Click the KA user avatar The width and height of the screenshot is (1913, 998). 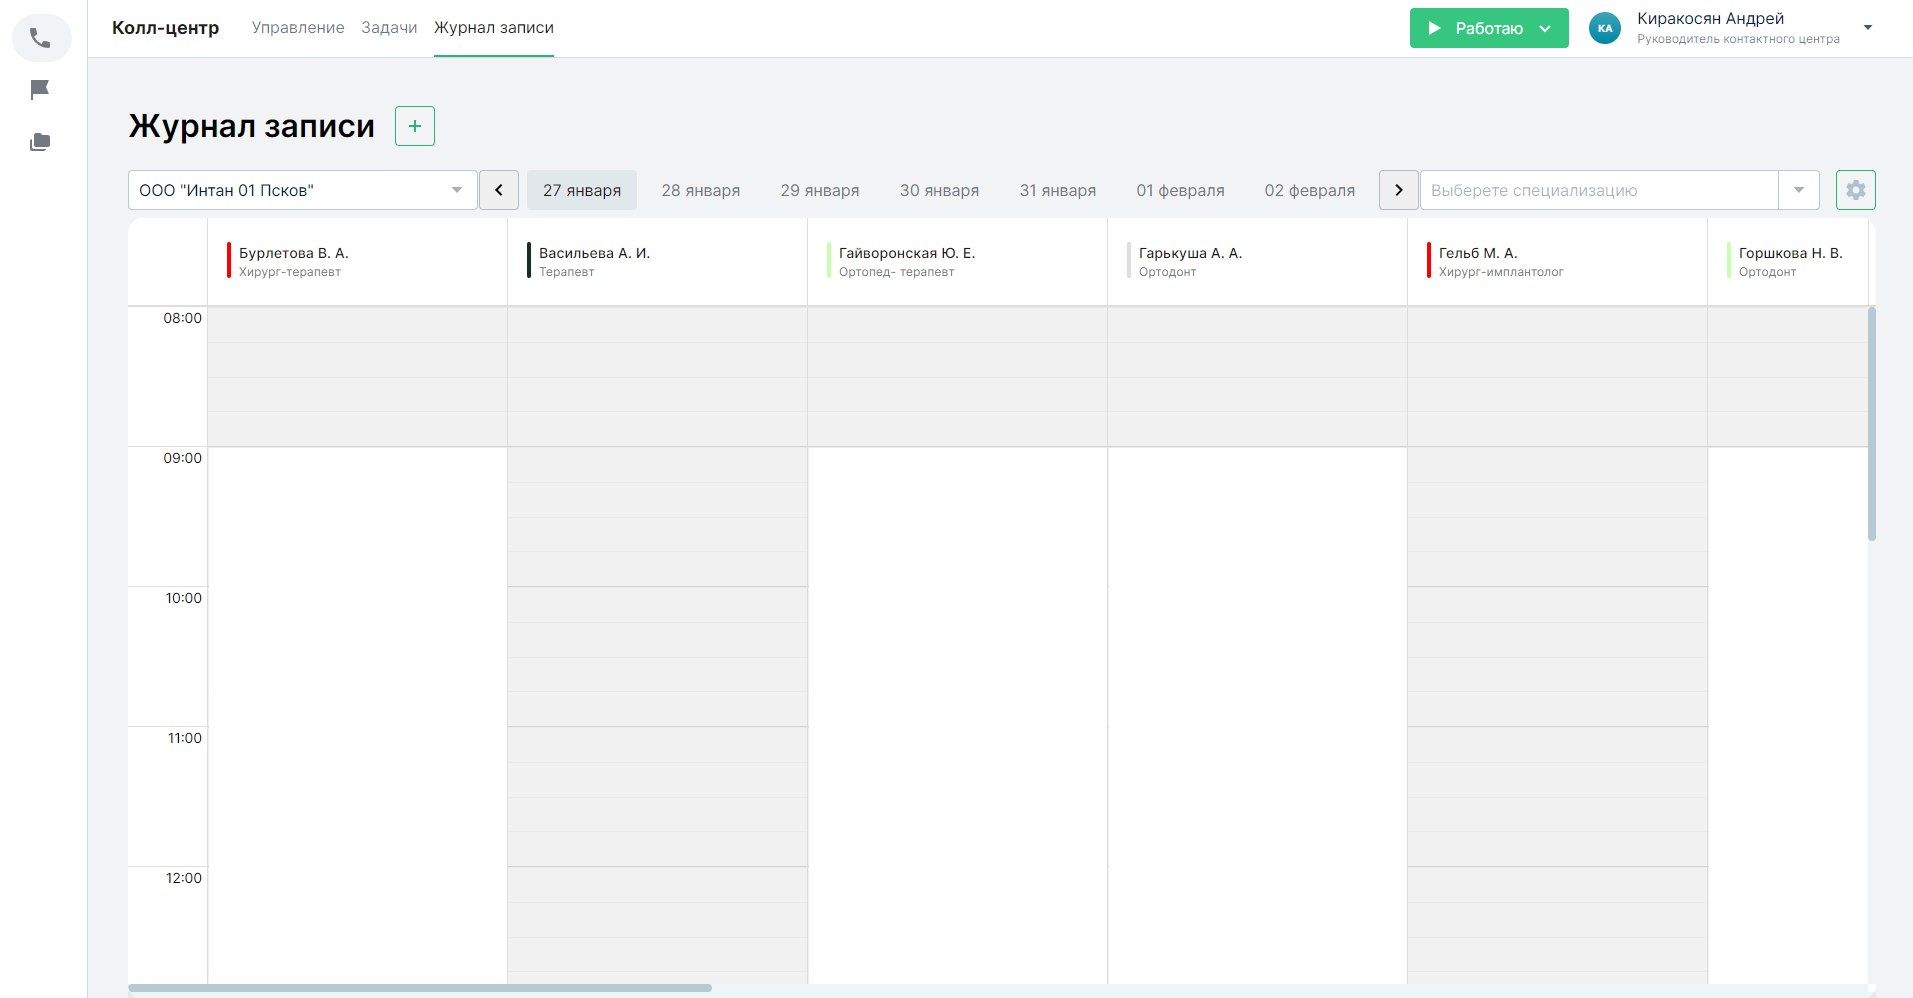point(1605,28)
